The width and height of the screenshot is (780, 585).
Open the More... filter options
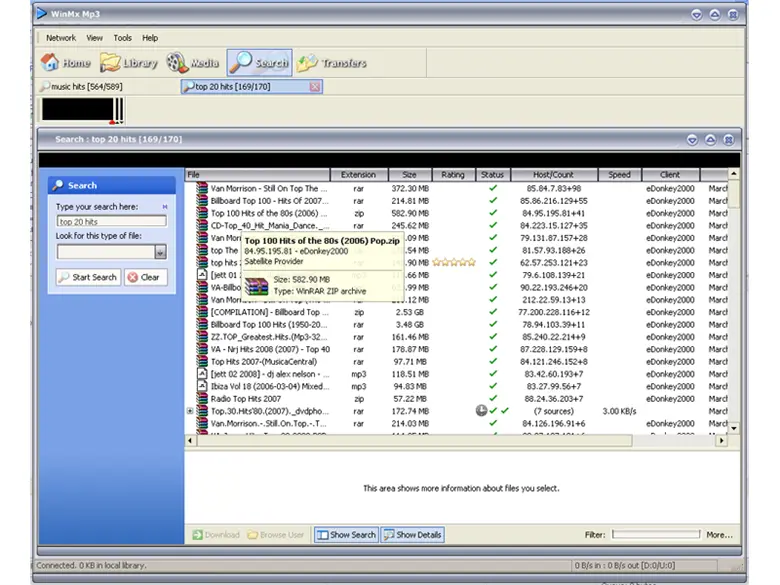point(719,535)
